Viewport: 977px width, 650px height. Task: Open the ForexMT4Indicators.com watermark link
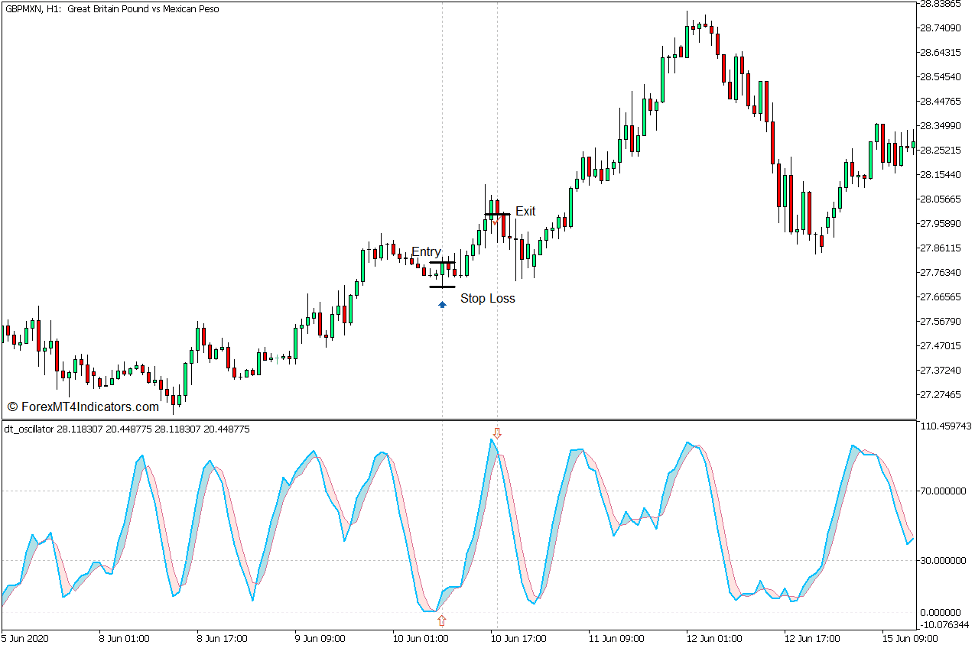83,407
